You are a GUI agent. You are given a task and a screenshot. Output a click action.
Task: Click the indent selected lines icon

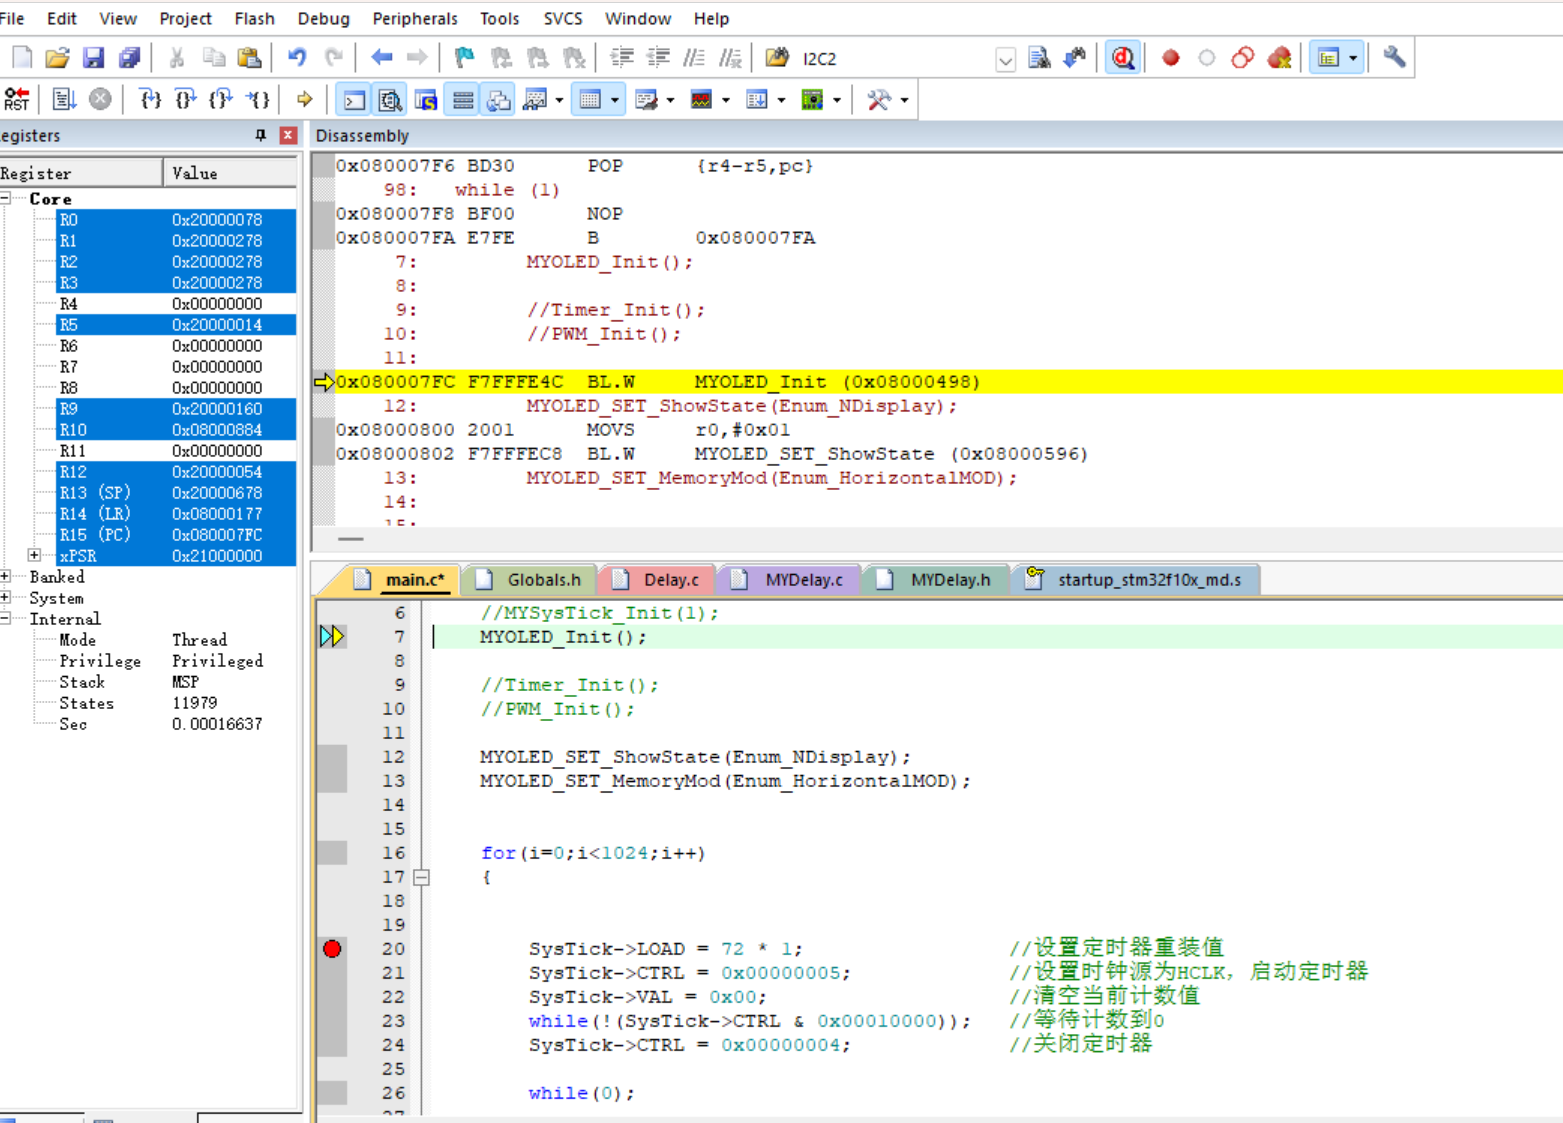622,58
